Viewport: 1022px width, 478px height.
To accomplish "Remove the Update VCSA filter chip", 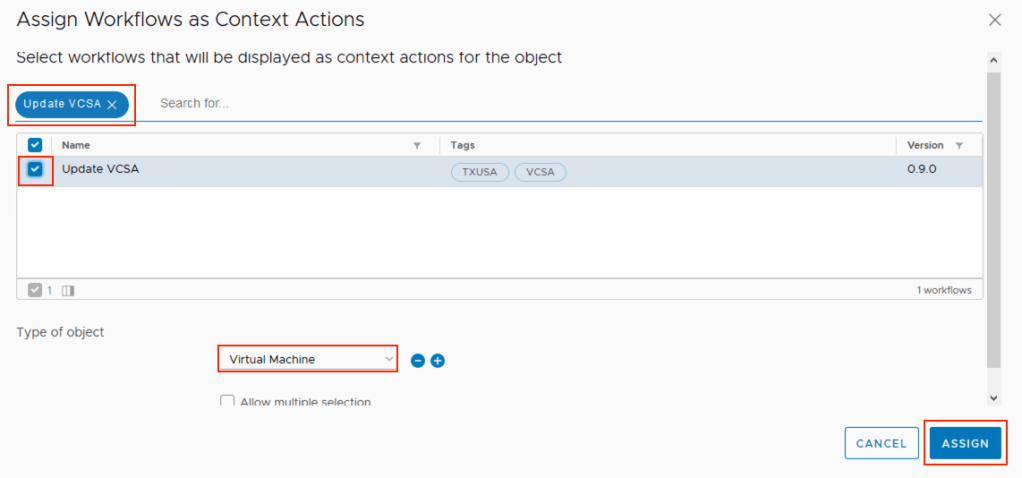I will 112,104.
